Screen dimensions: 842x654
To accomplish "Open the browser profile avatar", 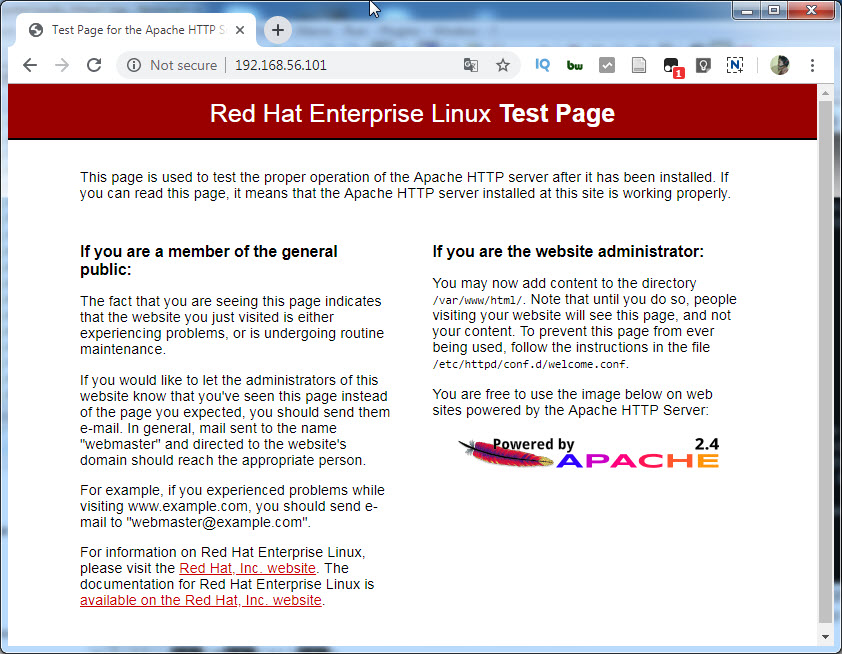I will click(780, 64).
